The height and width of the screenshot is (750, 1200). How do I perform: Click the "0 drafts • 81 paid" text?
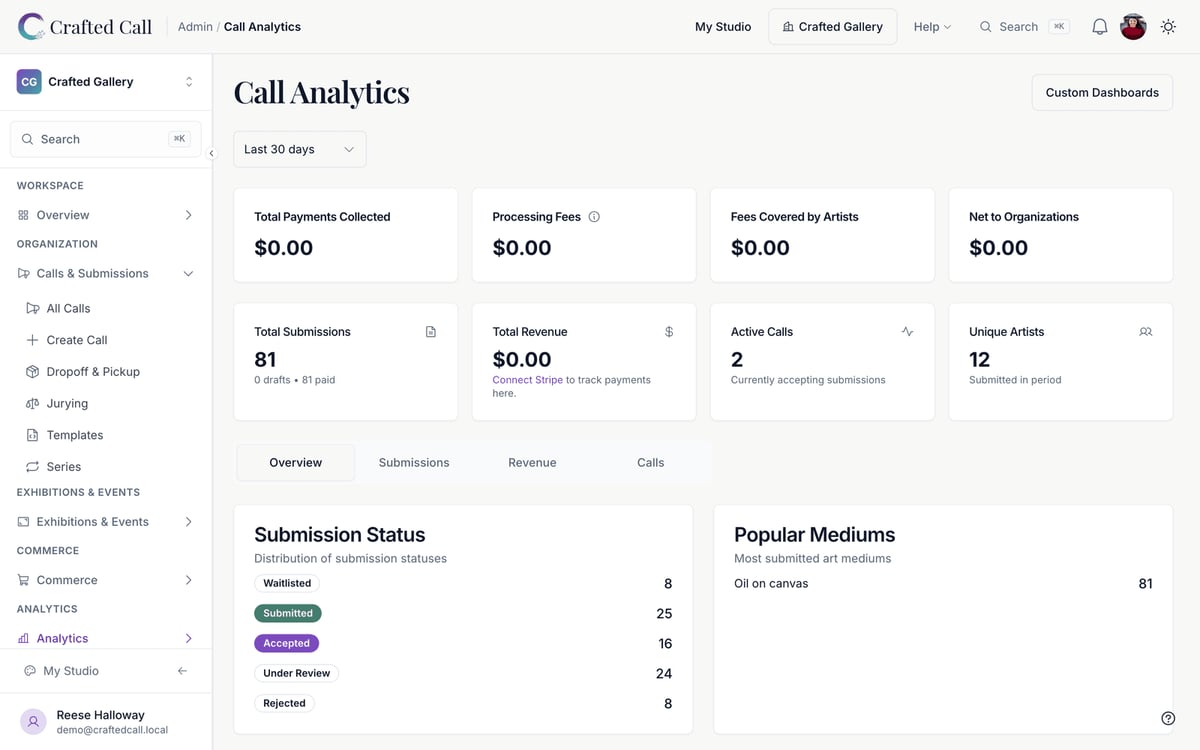click(x=295, y=380)
